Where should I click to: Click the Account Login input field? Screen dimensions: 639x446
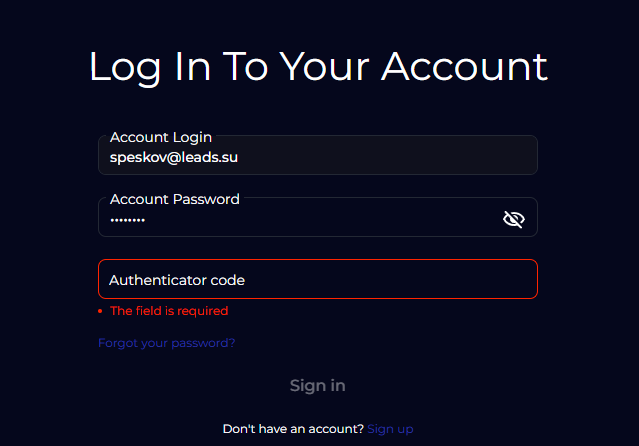pyautogui.click(x=318, y=157)
